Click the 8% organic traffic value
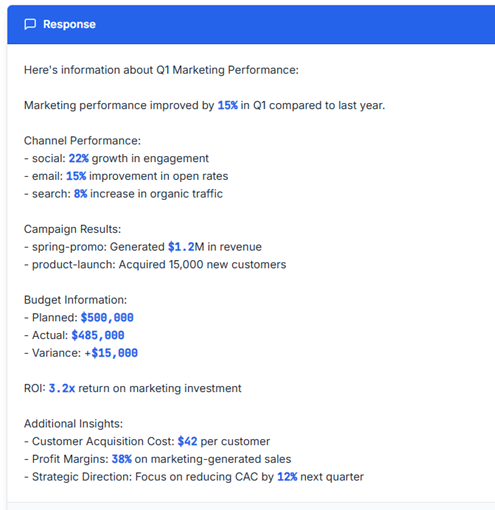Screen dimensions: 495x510 [80, 194]
